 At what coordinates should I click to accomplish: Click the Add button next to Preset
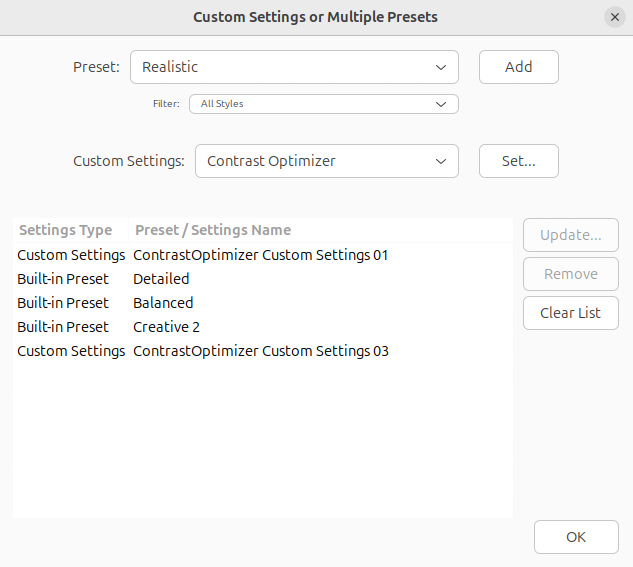[518, 67]
